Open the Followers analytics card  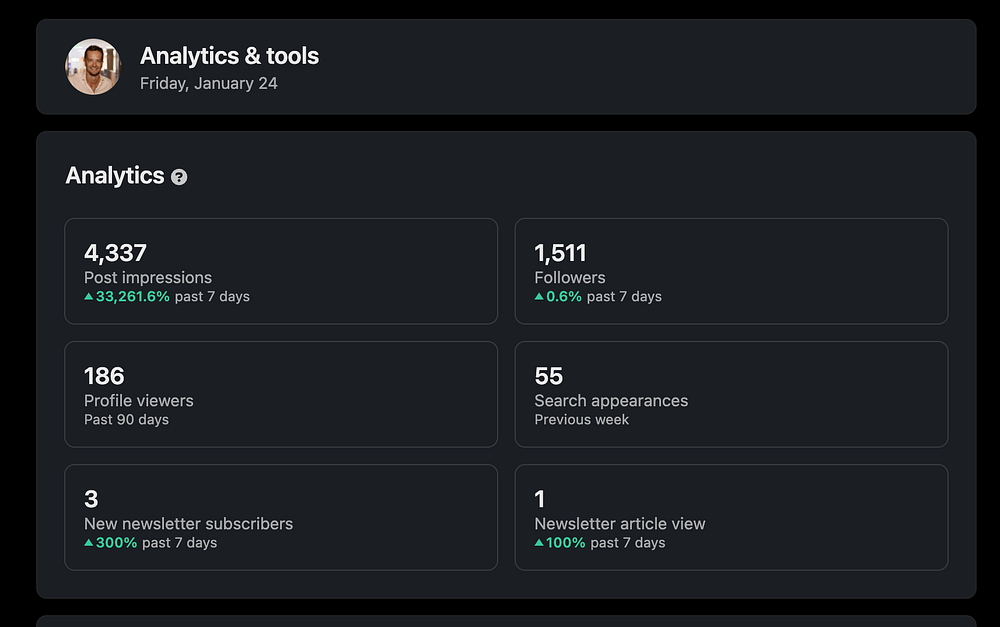(x=730, y=271)
